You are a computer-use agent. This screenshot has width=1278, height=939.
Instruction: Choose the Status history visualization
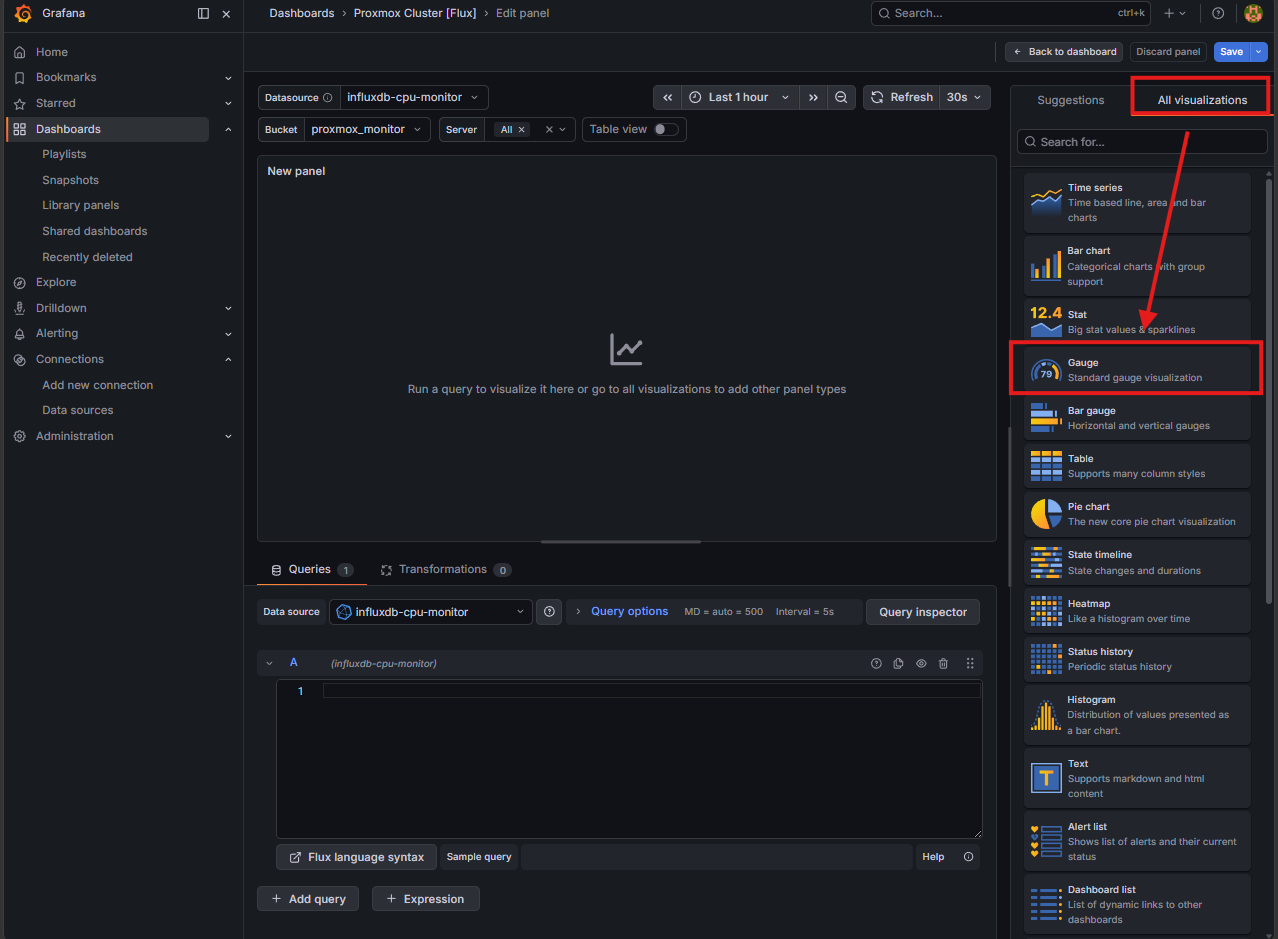coord(1137,659)
